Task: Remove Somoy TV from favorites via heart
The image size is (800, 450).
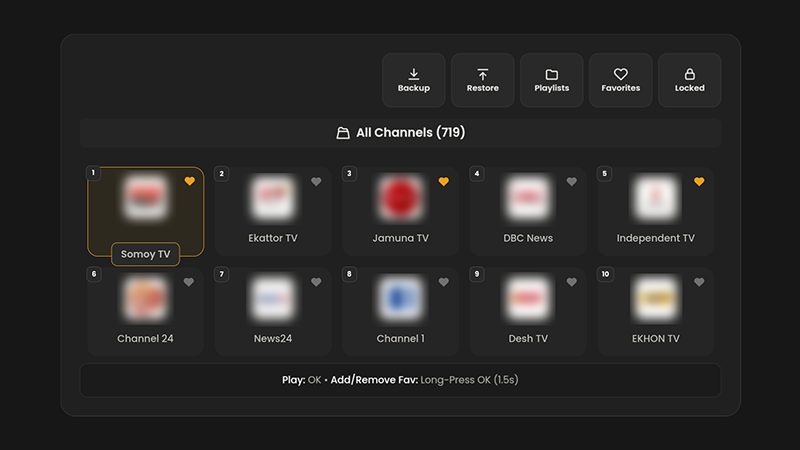Action: point(189,181)
